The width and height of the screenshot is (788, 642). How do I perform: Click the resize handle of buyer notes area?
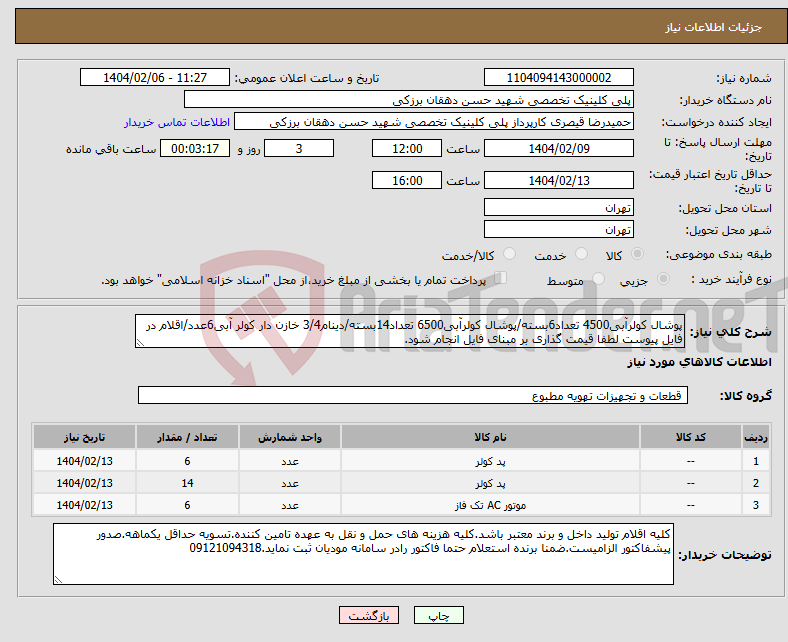coord(58,580)
